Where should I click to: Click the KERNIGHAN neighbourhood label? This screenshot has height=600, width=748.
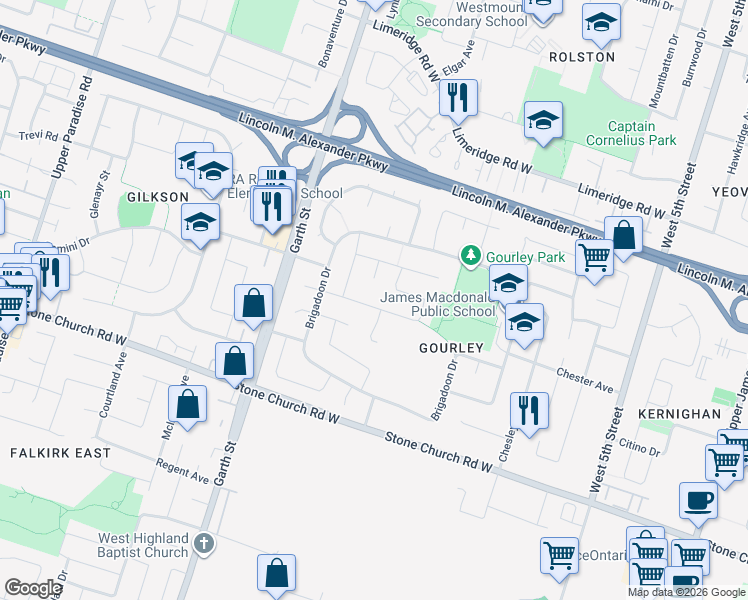[680, 414]
